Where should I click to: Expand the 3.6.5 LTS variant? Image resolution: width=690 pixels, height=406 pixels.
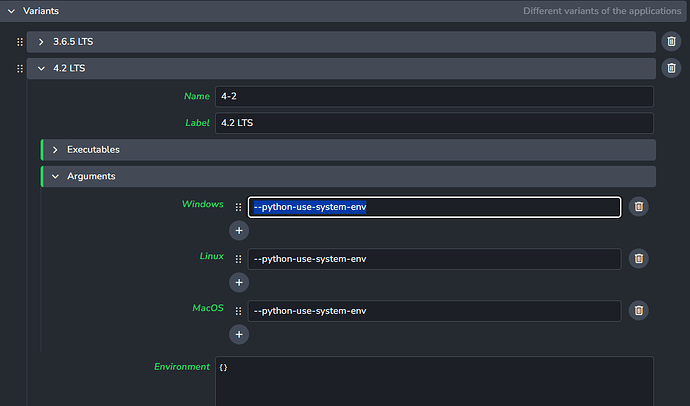point(41,42)
